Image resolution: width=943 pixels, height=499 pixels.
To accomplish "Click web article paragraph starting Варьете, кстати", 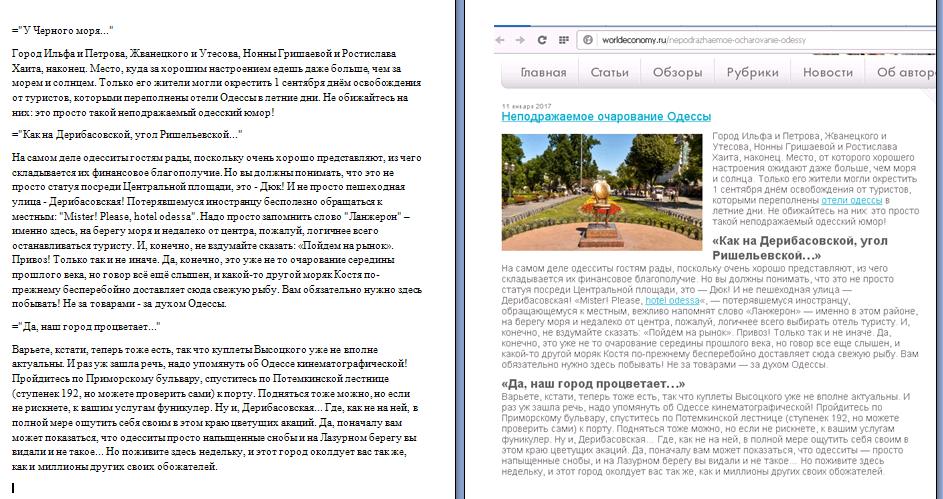I will tap(708, 434).
